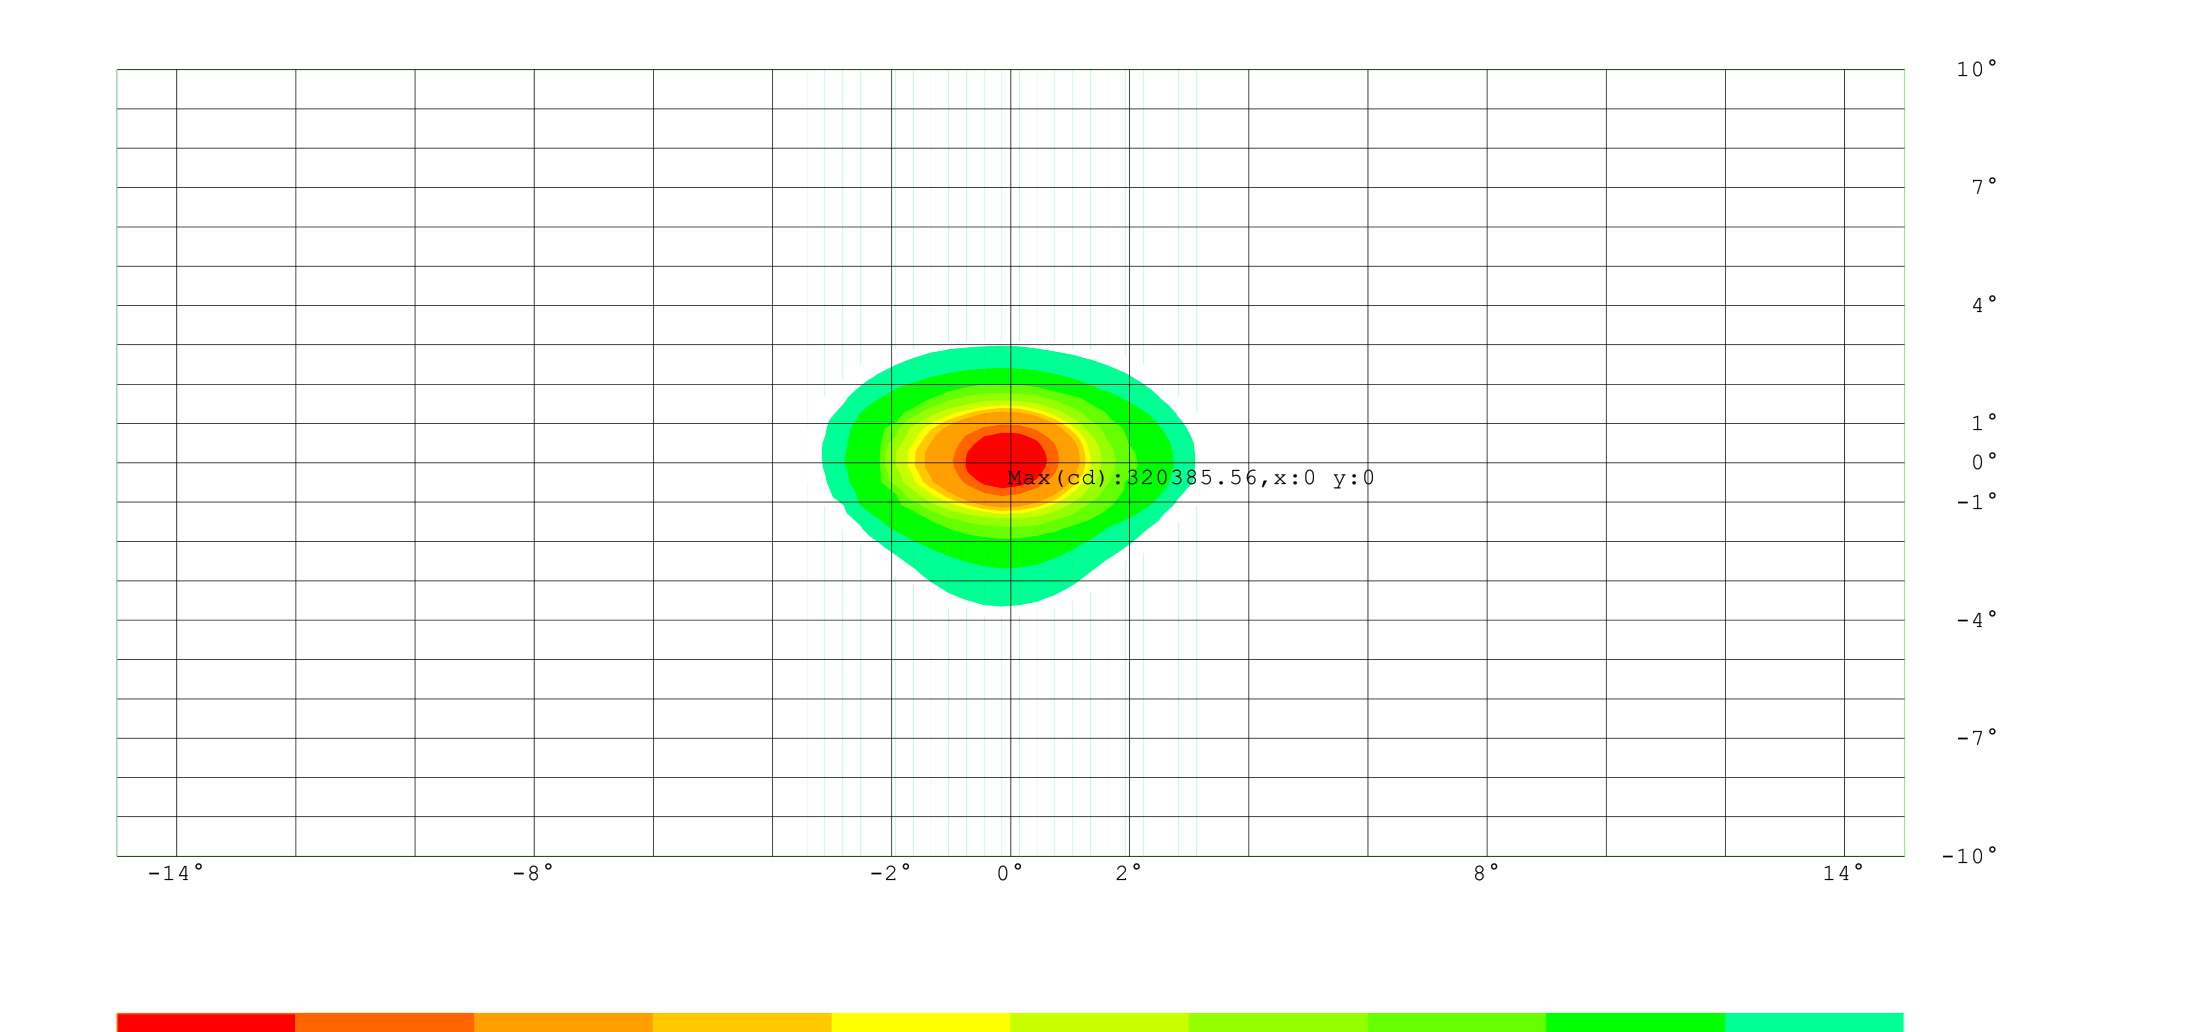2187x1032 pixels.
Task: Click the 14° horizontal axis label
Action: pos(1844,874)
